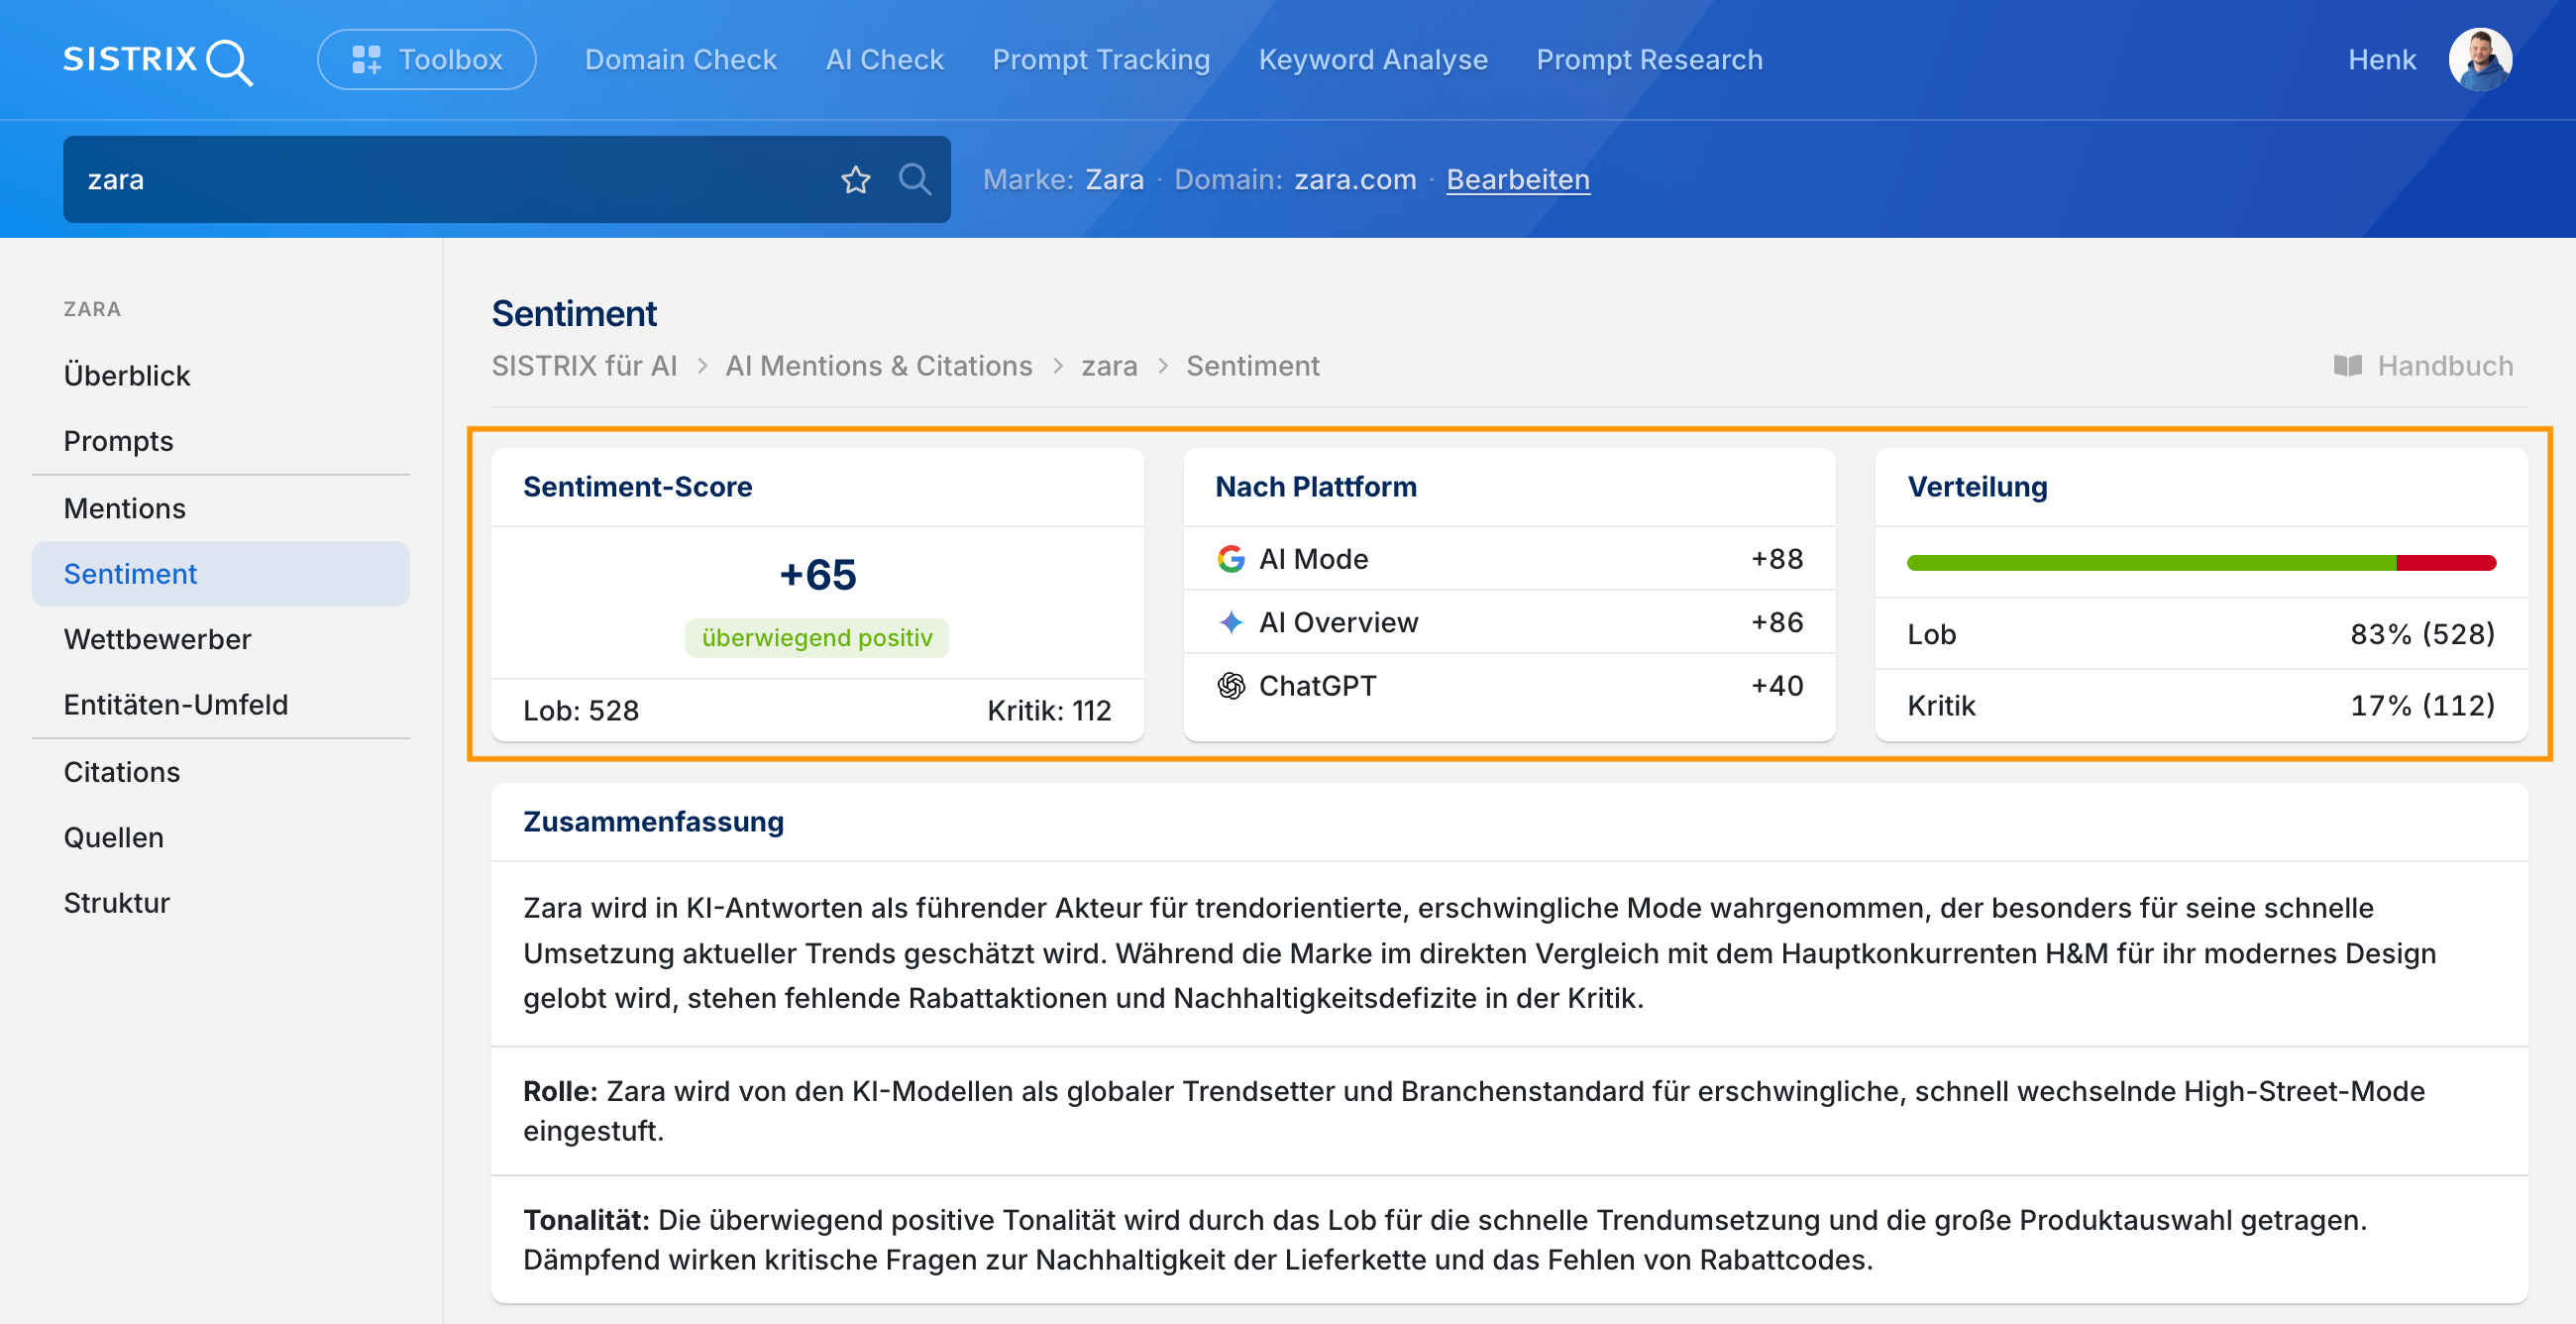Image resolution: width=2576 pixels, height=1324 pixels.
Task: Click the Sentiment-Score card heading
Action: 638,487
